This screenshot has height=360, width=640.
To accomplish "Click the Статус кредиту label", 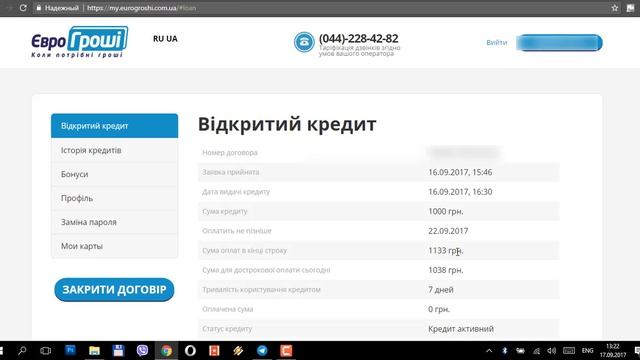I will pyautogui.click(x=227, y=329).
